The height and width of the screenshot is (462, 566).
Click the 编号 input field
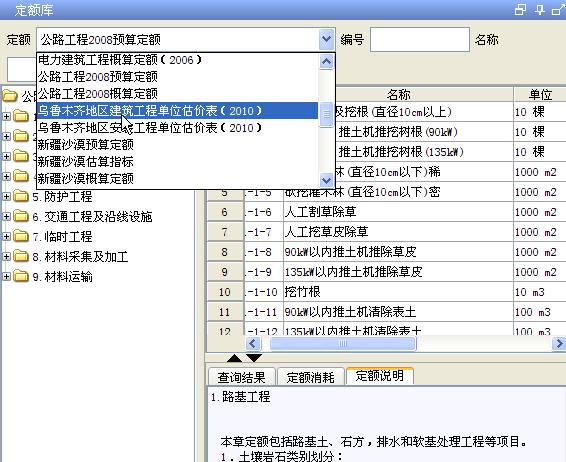tap(420, 39)
